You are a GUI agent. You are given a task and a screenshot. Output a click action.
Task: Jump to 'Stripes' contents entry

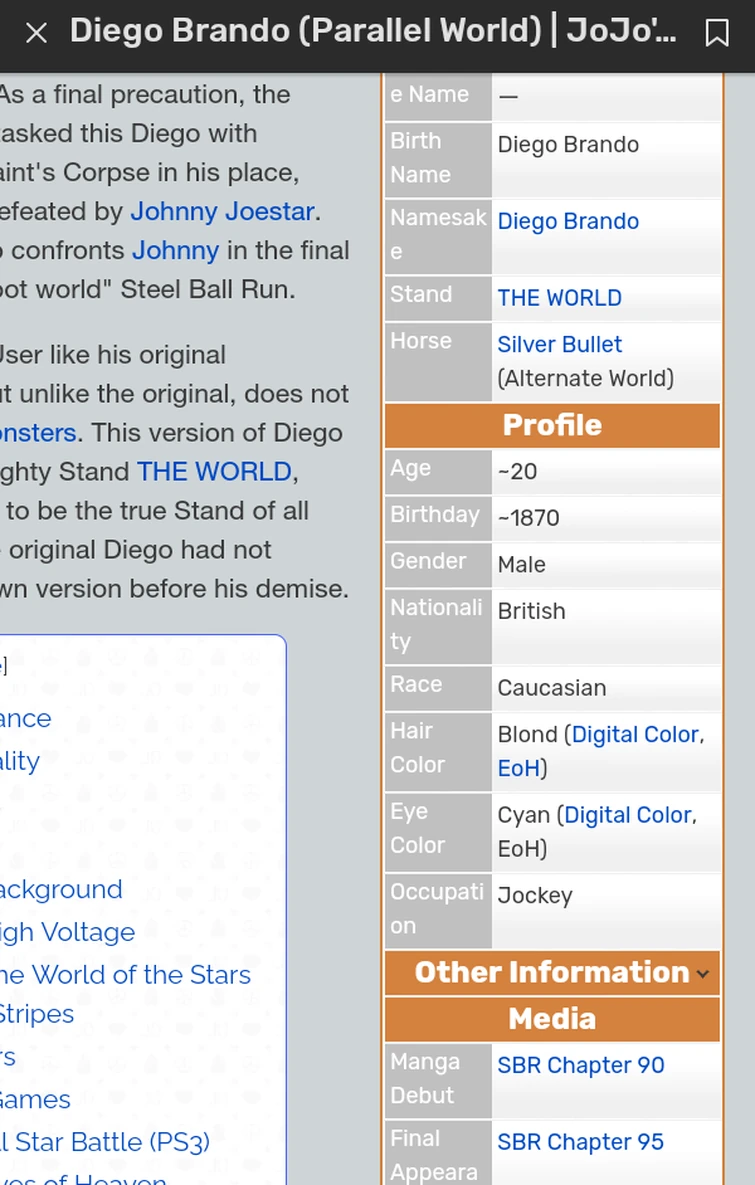pos(37,1014)
